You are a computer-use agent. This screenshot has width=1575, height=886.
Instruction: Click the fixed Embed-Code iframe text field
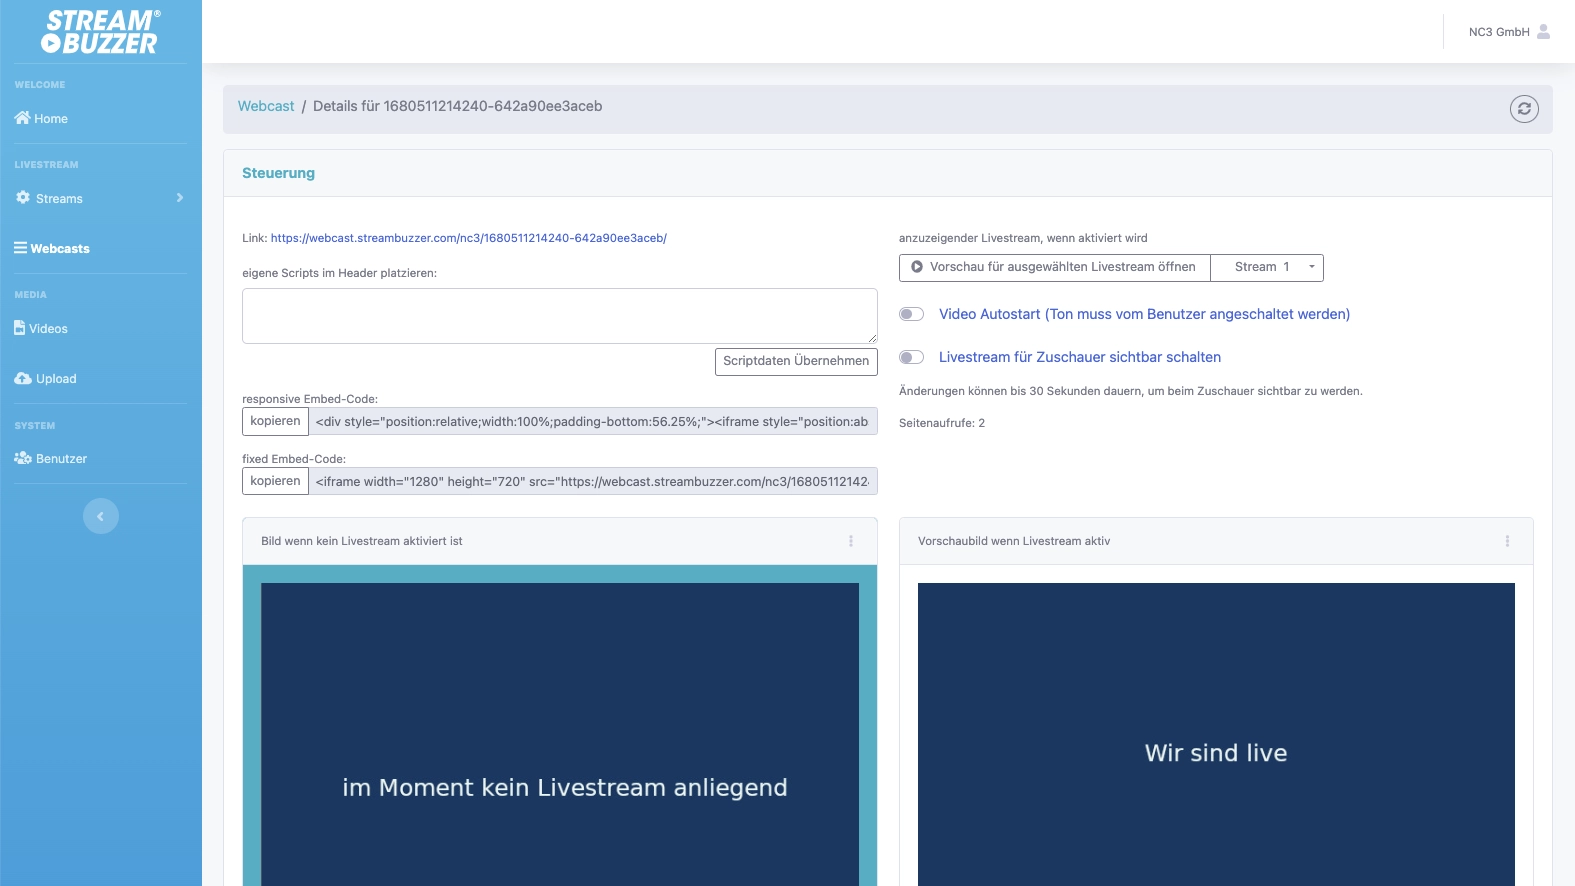click(x=593, y=481)
